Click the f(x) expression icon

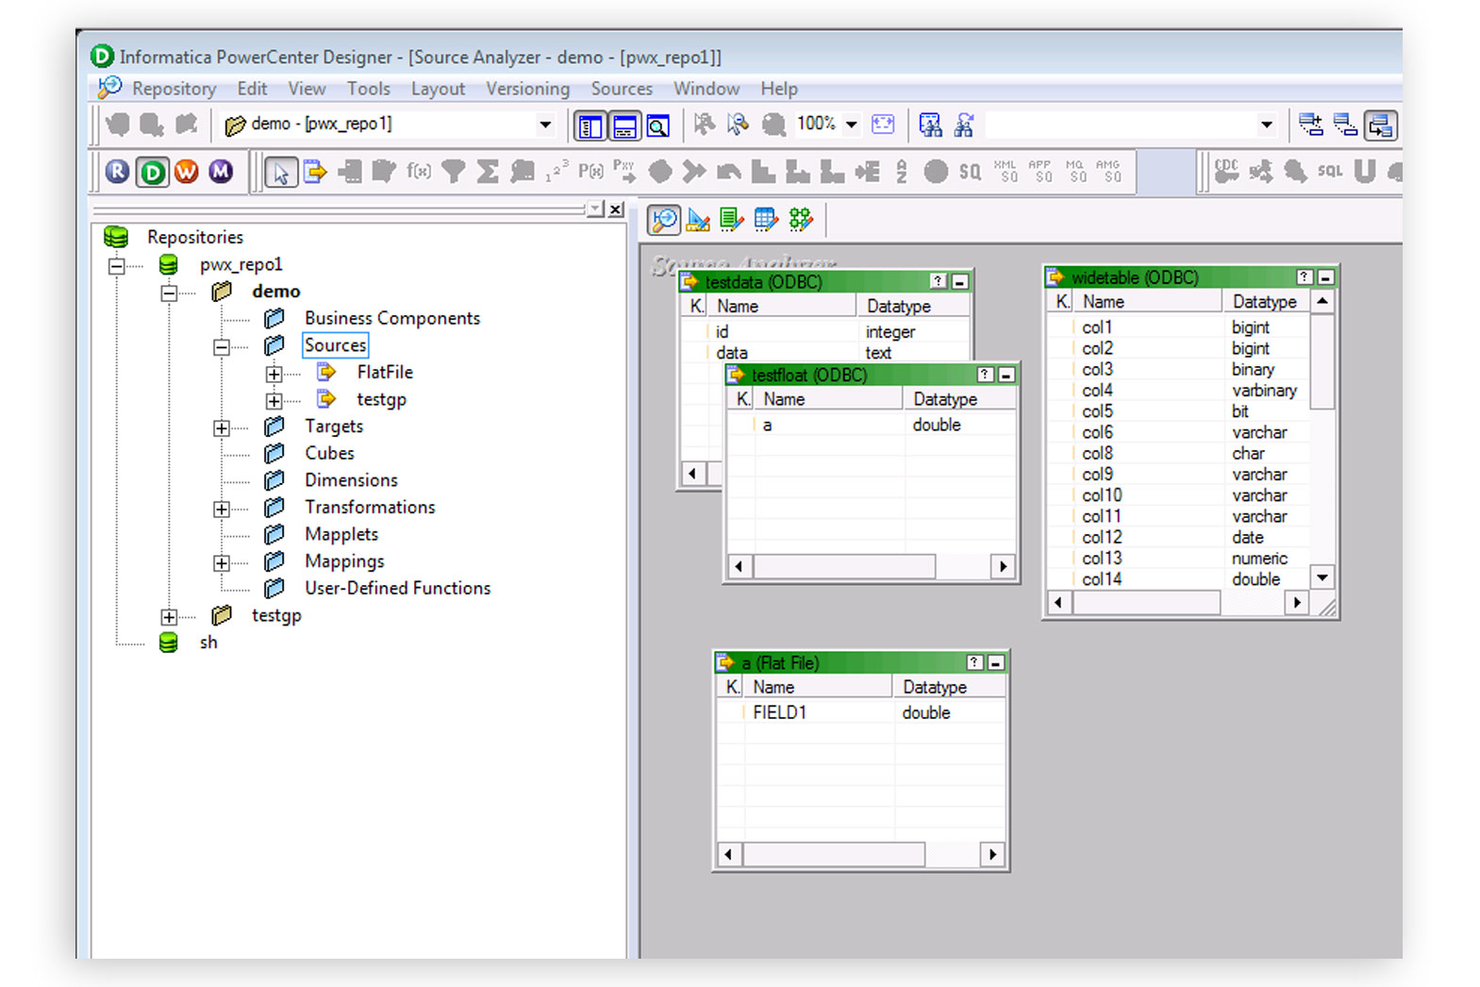coord(419,172)
